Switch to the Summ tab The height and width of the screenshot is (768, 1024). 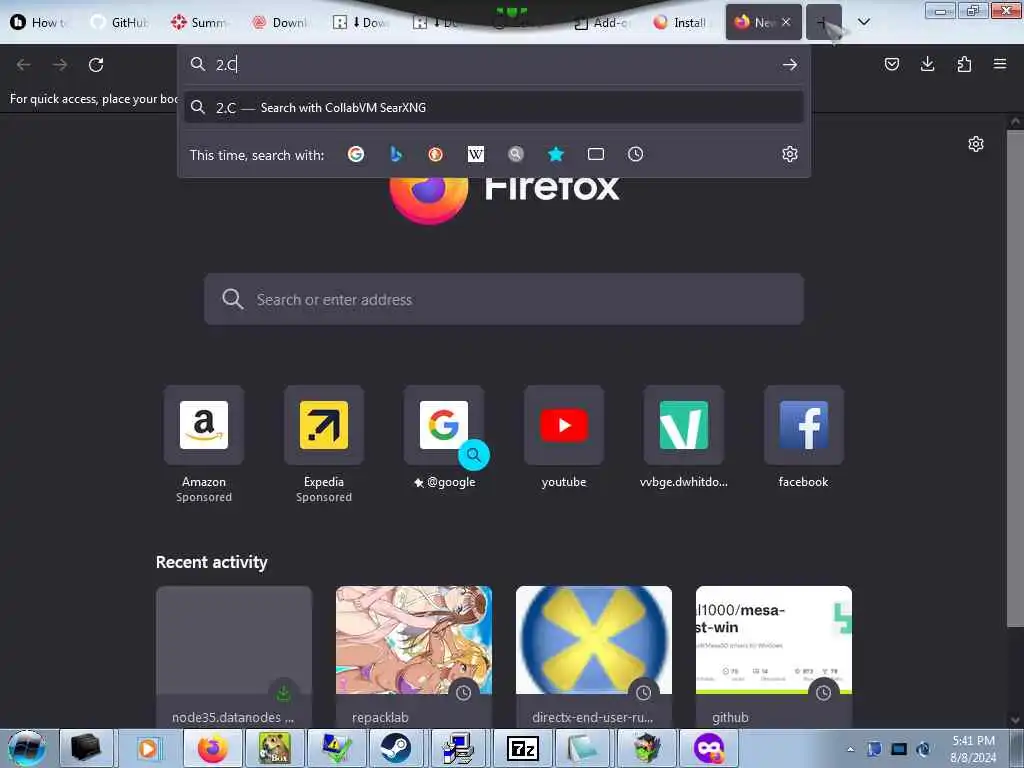point(200,22)
